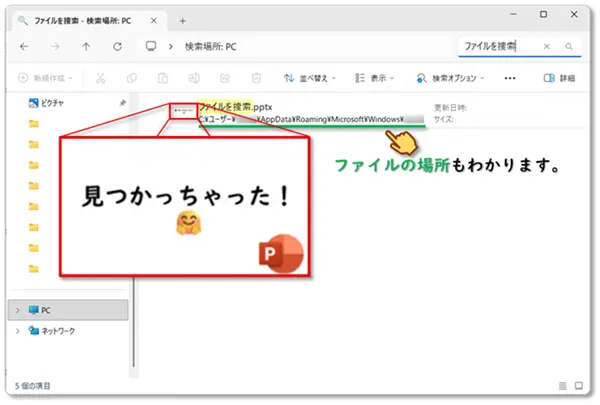Click the Cut scissors icon
This screenshot has width=600, height=405.
(x=101, y=78)
